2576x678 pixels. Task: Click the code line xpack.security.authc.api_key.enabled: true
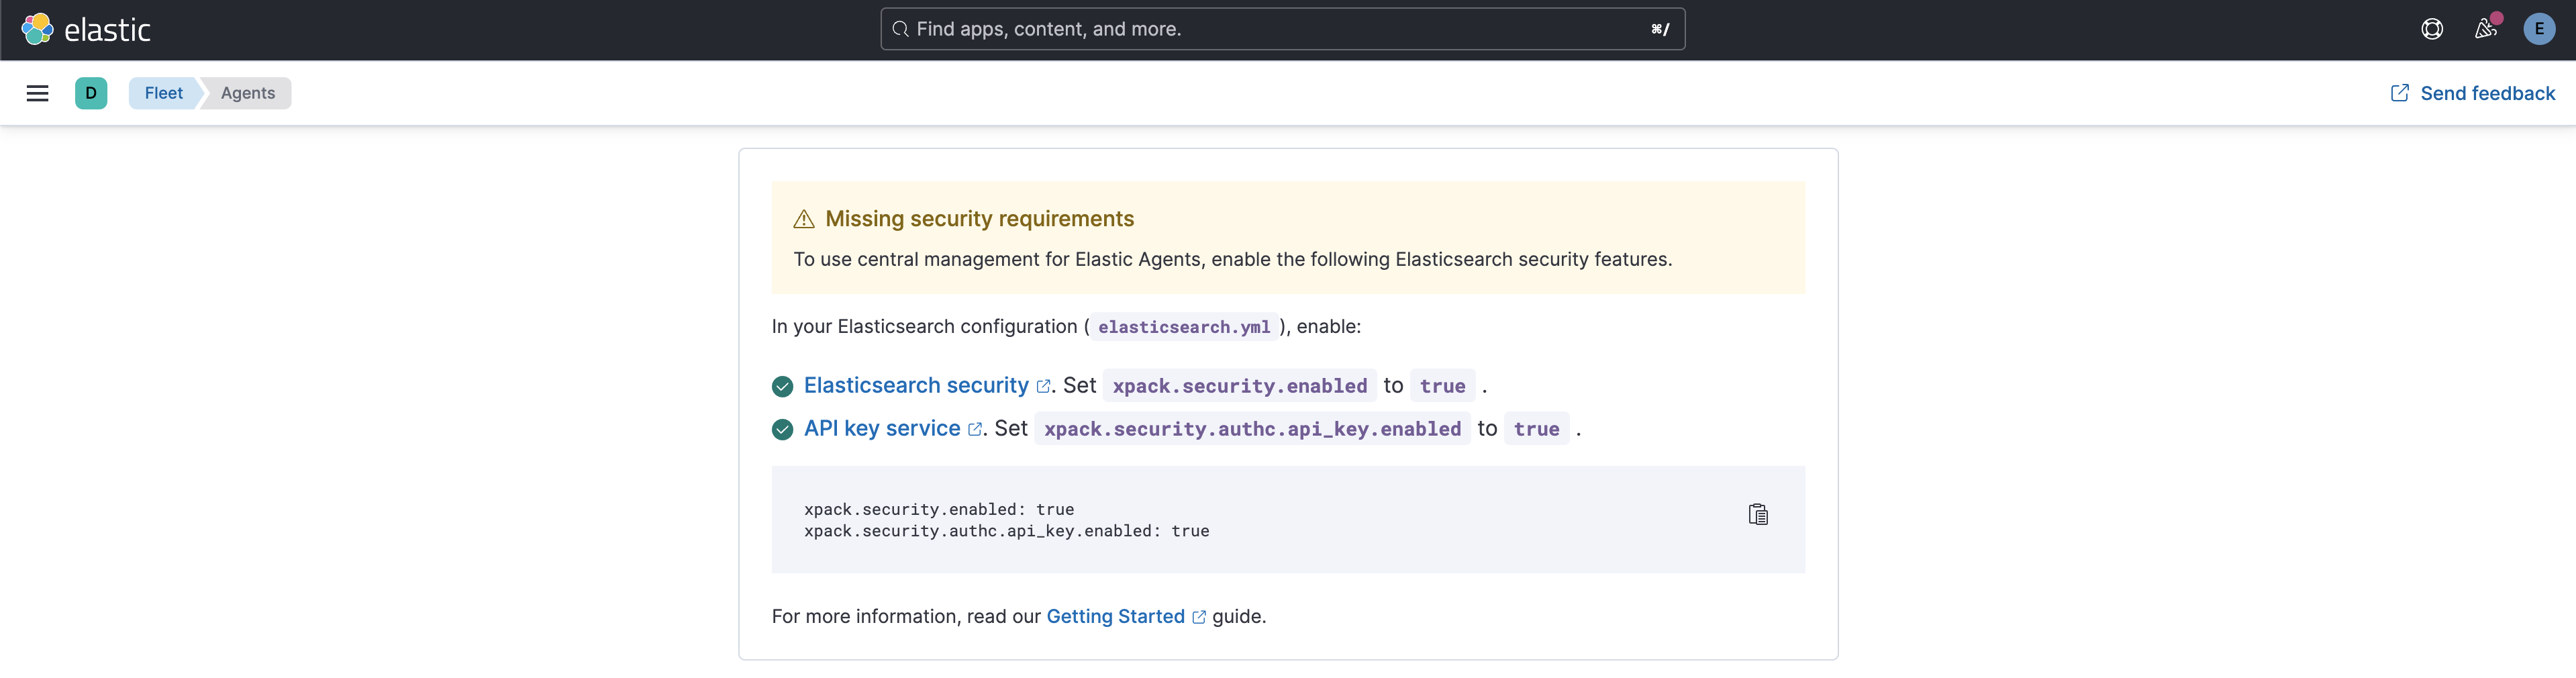(x=1006, y=531)
